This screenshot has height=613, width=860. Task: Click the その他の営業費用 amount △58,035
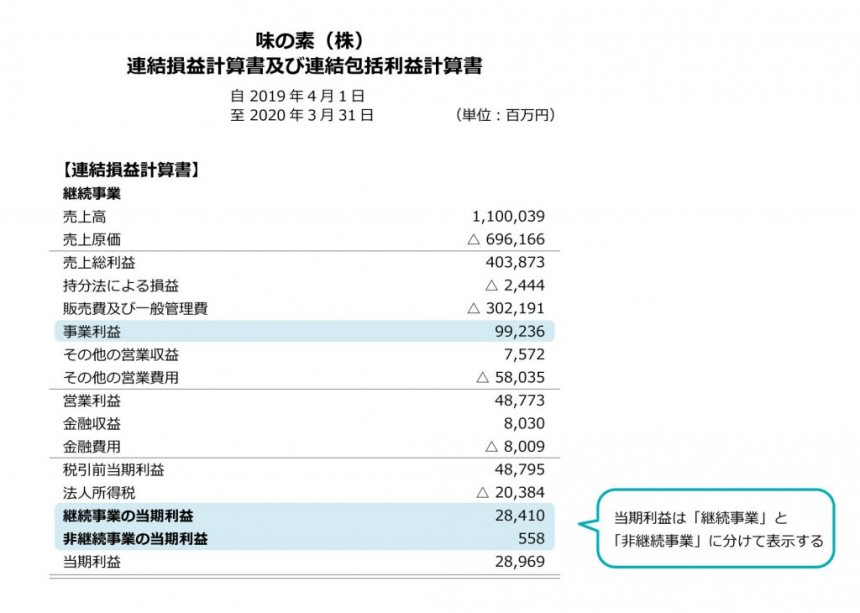(x=510, y=378)
